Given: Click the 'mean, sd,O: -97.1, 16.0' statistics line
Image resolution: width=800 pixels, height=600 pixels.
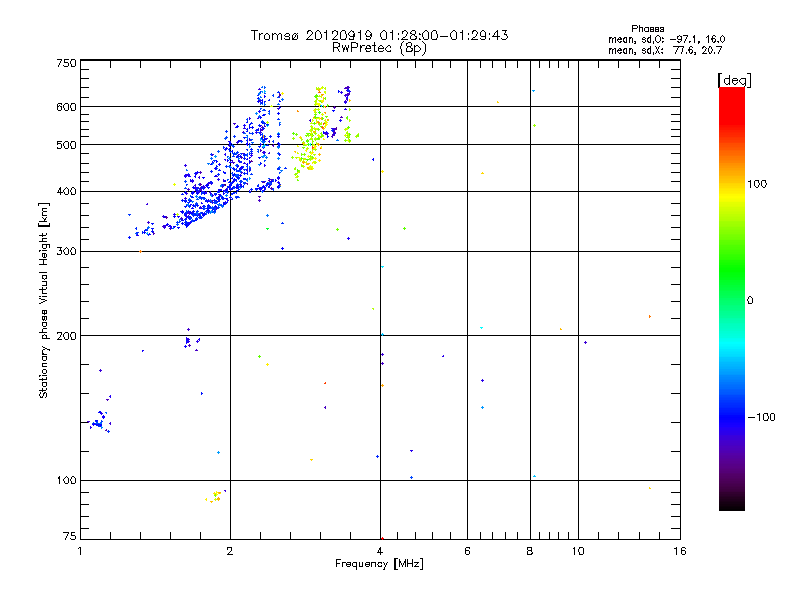Looking at the screenshot, I should click(x=666, y=39).
